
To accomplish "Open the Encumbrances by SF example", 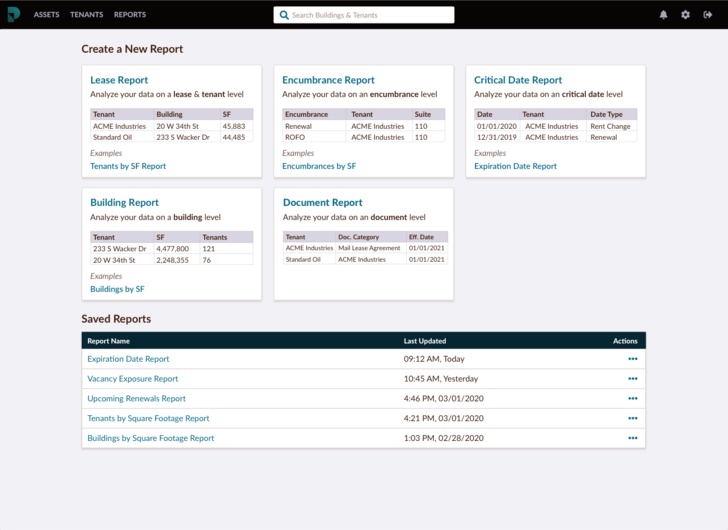I will 319,166.
